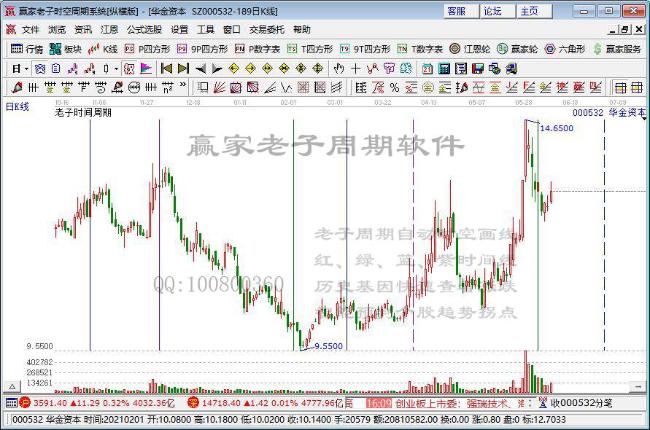The height and width of the screenshot is (430, 650).
Task: Toggle the 权 price adjustment button
Action: click(x=129, y=68)
